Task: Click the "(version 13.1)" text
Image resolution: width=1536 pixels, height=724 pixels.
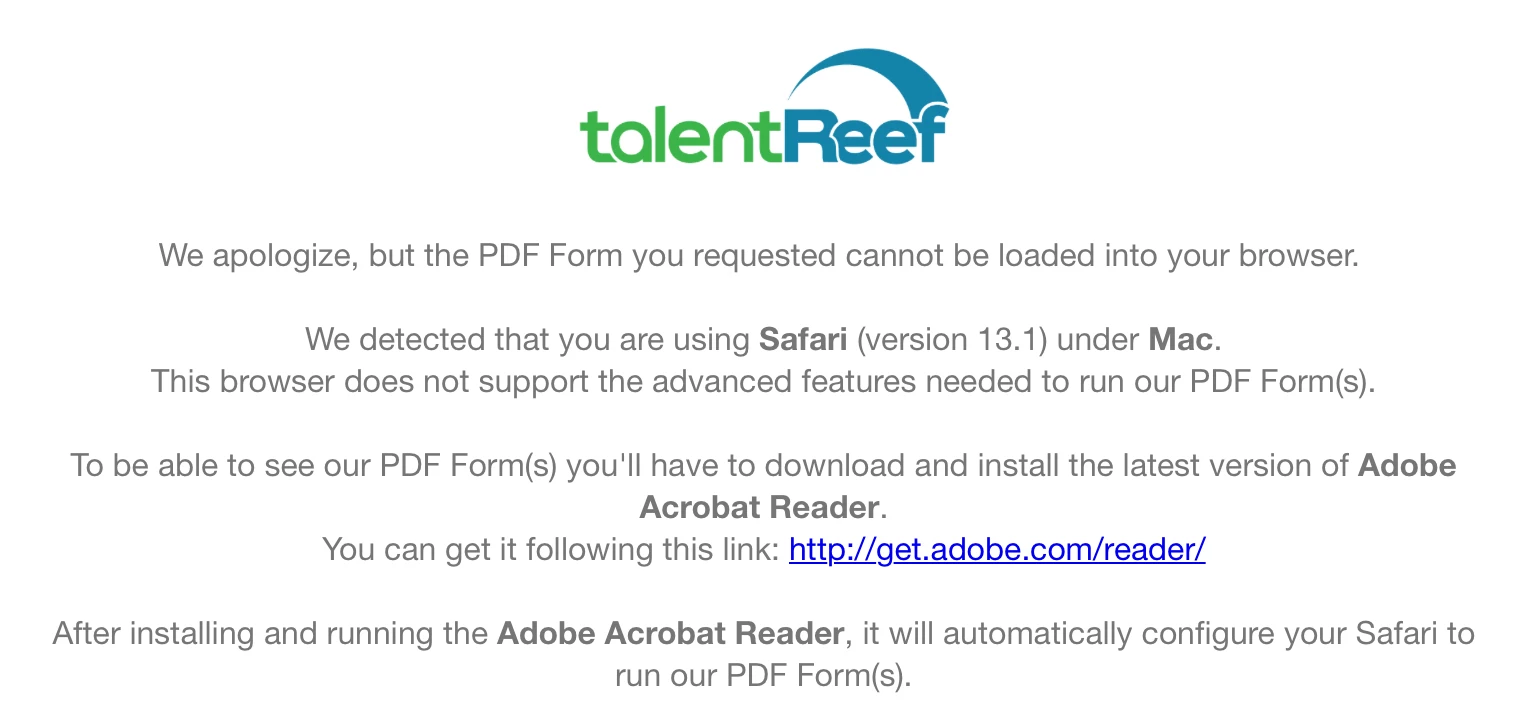Action: coord(952,339)
